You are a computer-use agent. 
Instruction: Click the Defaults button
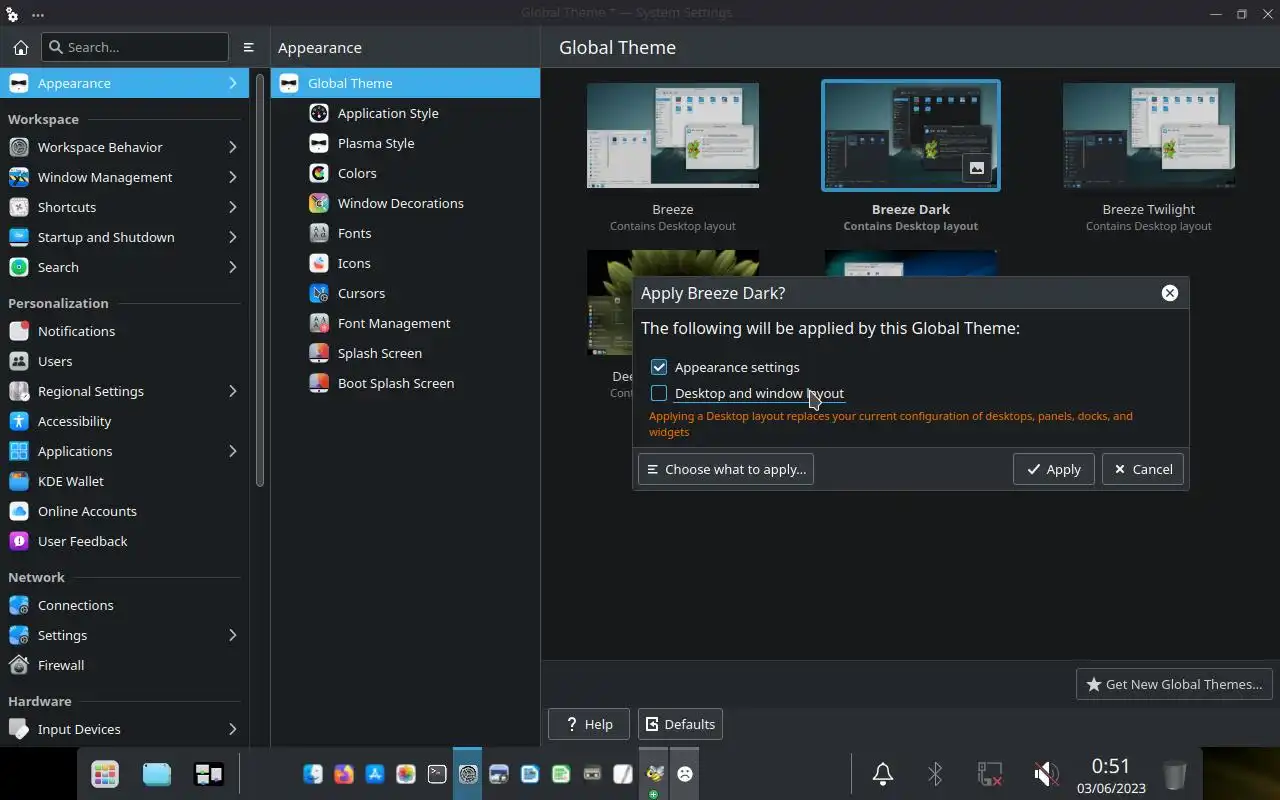click(x=680, y=724)
